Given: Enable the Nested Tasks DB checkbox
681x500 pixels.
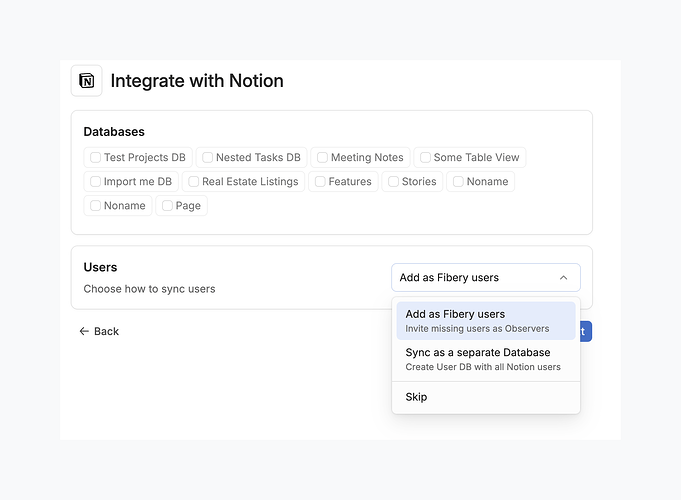Looking at the screenshot, I should click(x=208, y=157).
